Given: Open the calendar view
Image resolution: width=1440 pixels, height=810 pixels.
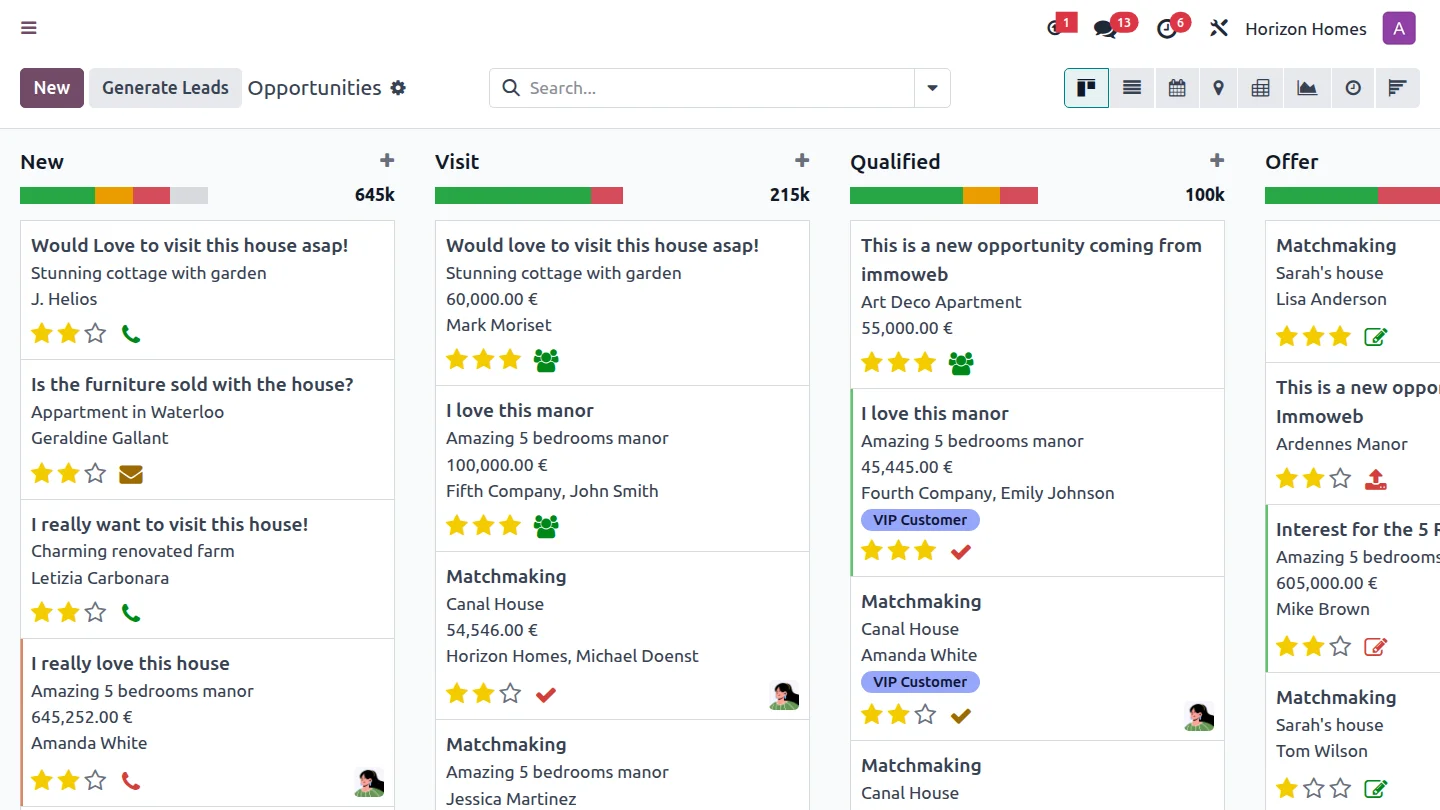Looking at the screenshot, I should 1177,88.
